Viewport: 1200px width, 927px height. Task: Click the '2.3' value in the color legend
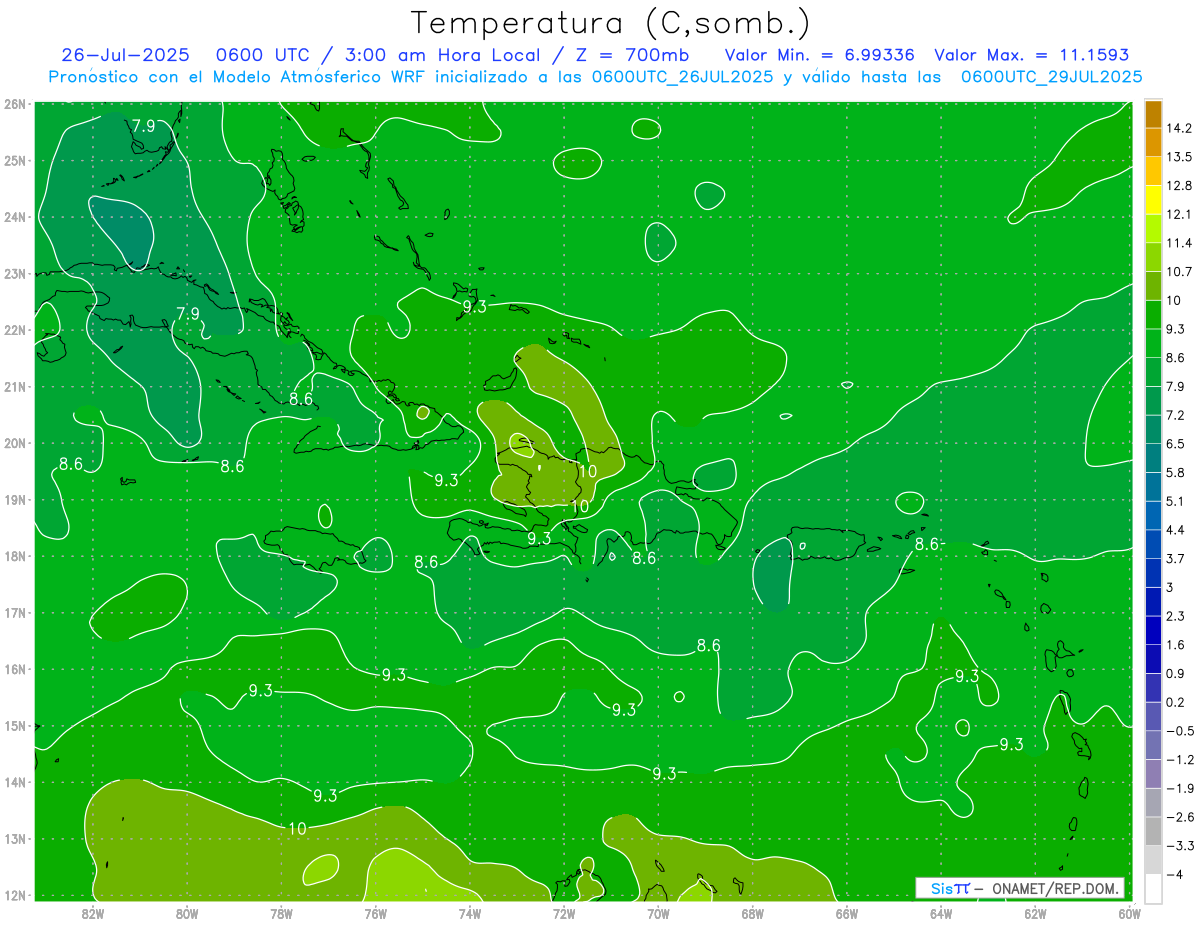[1175, 616]
